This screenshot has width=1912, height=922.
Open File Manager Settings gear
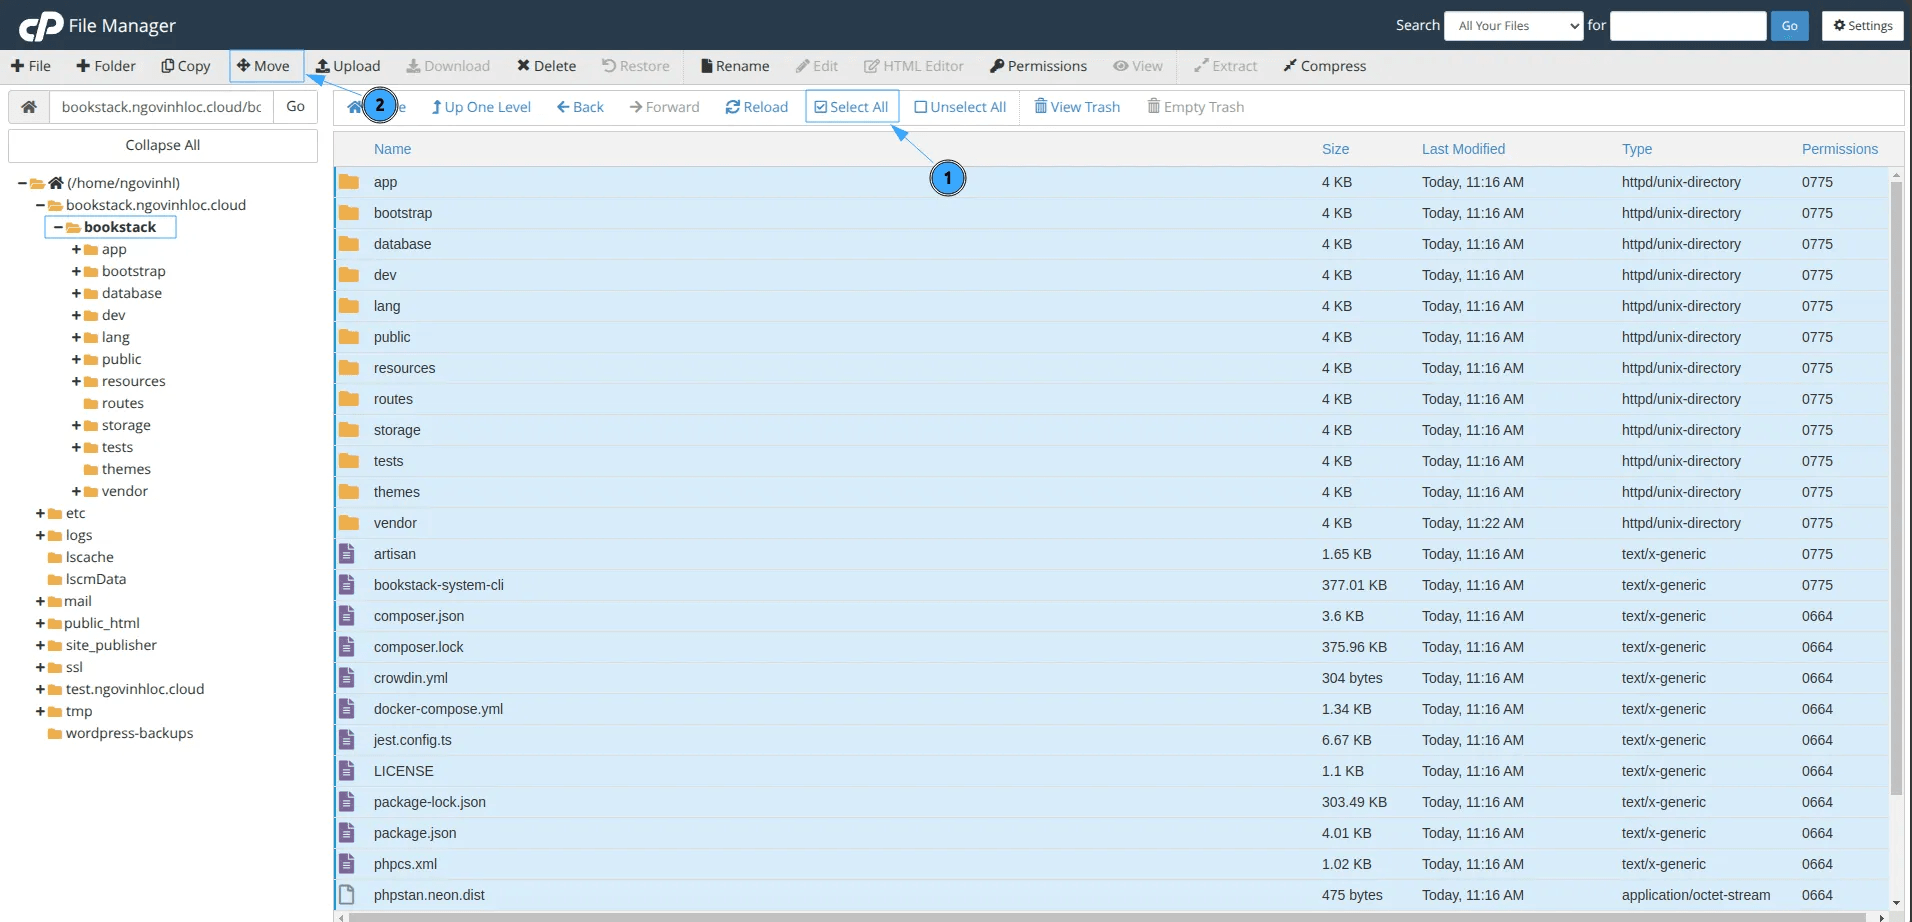point(1861,25)
